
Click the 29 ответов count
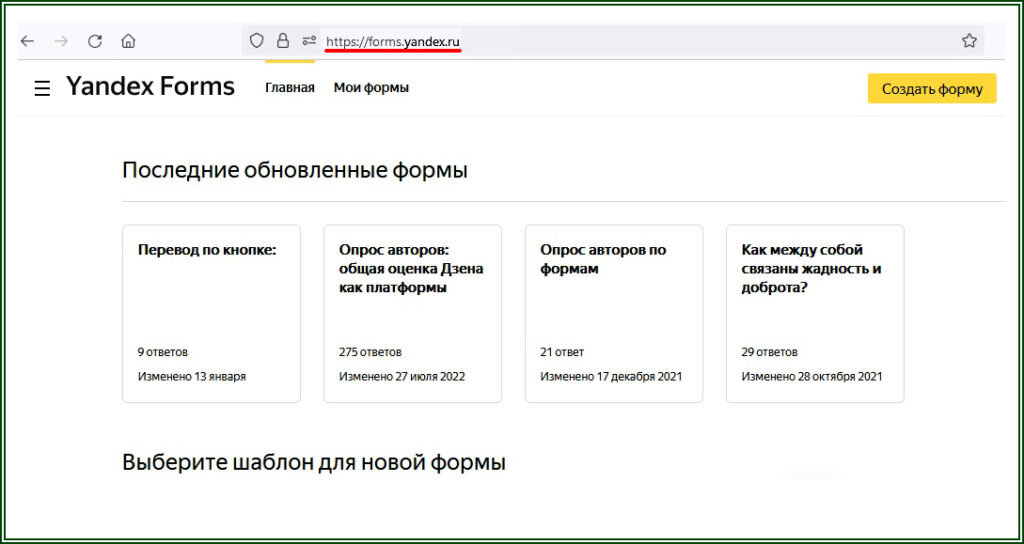coord(769,353)
